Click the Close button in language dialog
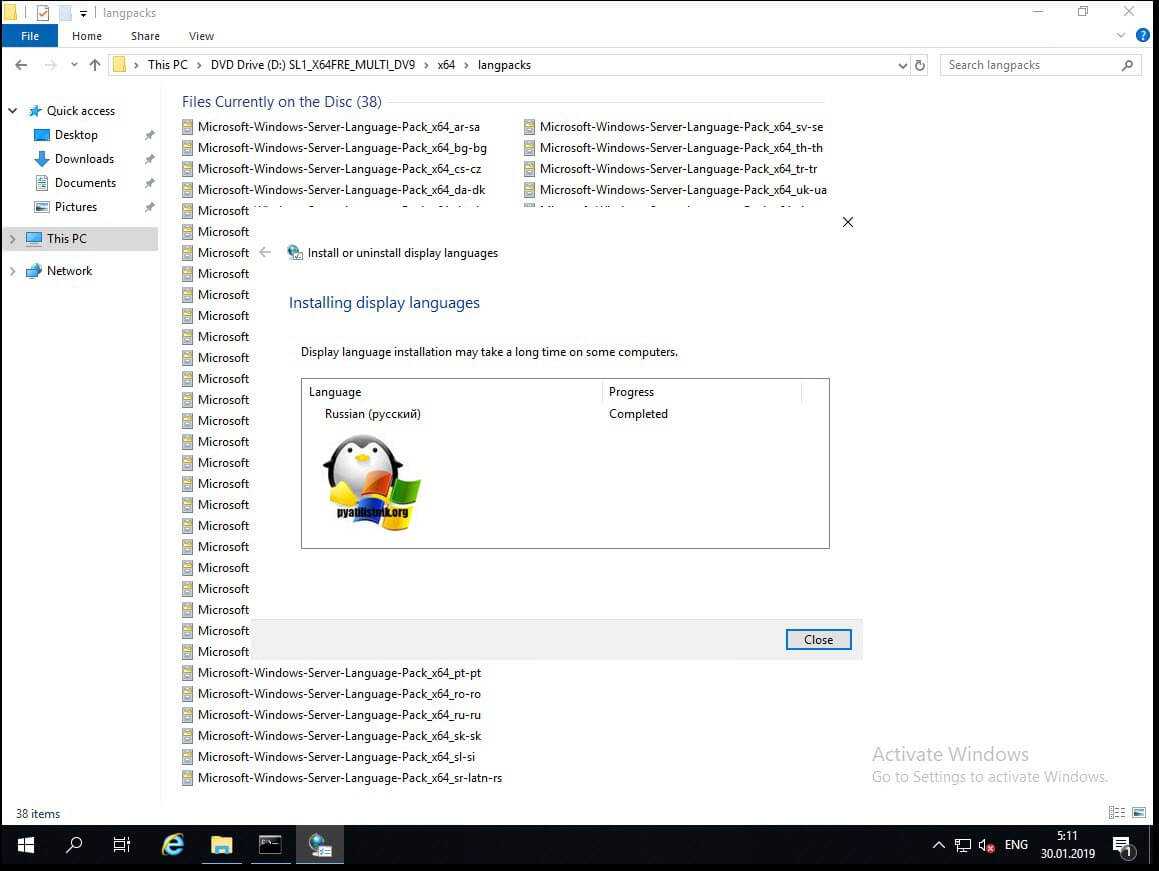This screenshot has height=871, width=1159. click(x=818, y=640)
